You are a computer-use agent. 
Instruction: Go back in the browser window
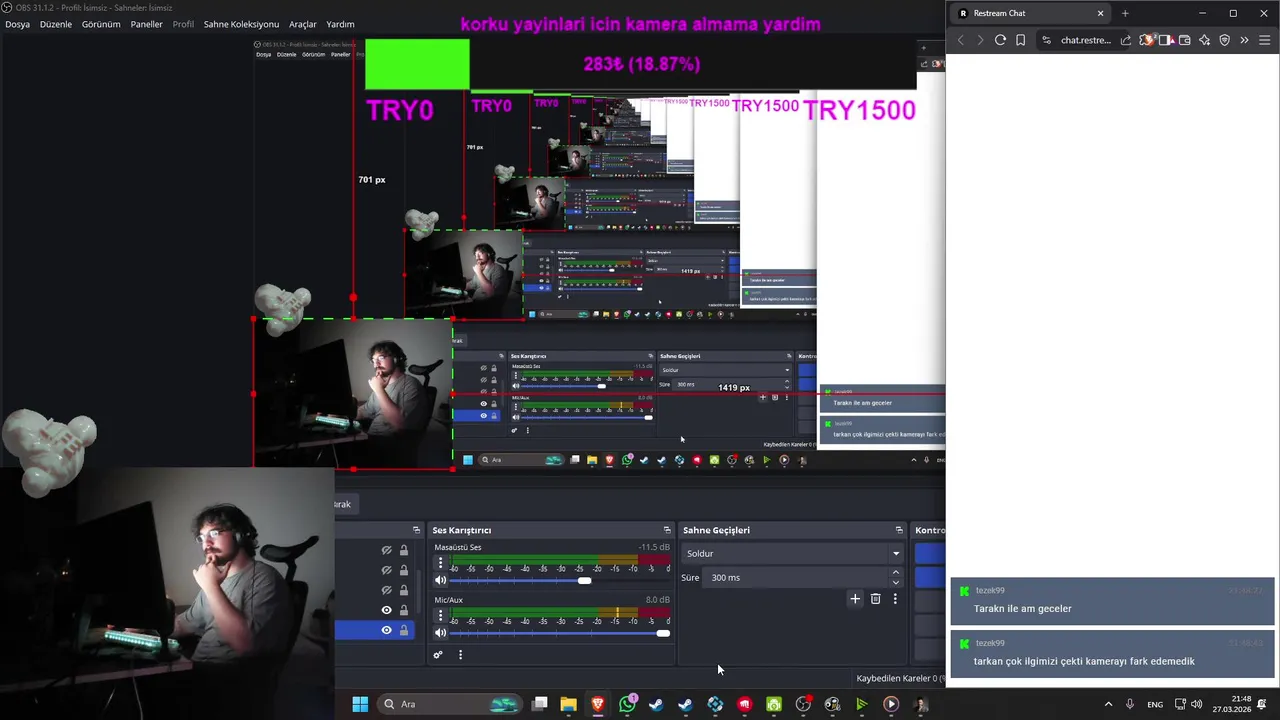[961, 40]
